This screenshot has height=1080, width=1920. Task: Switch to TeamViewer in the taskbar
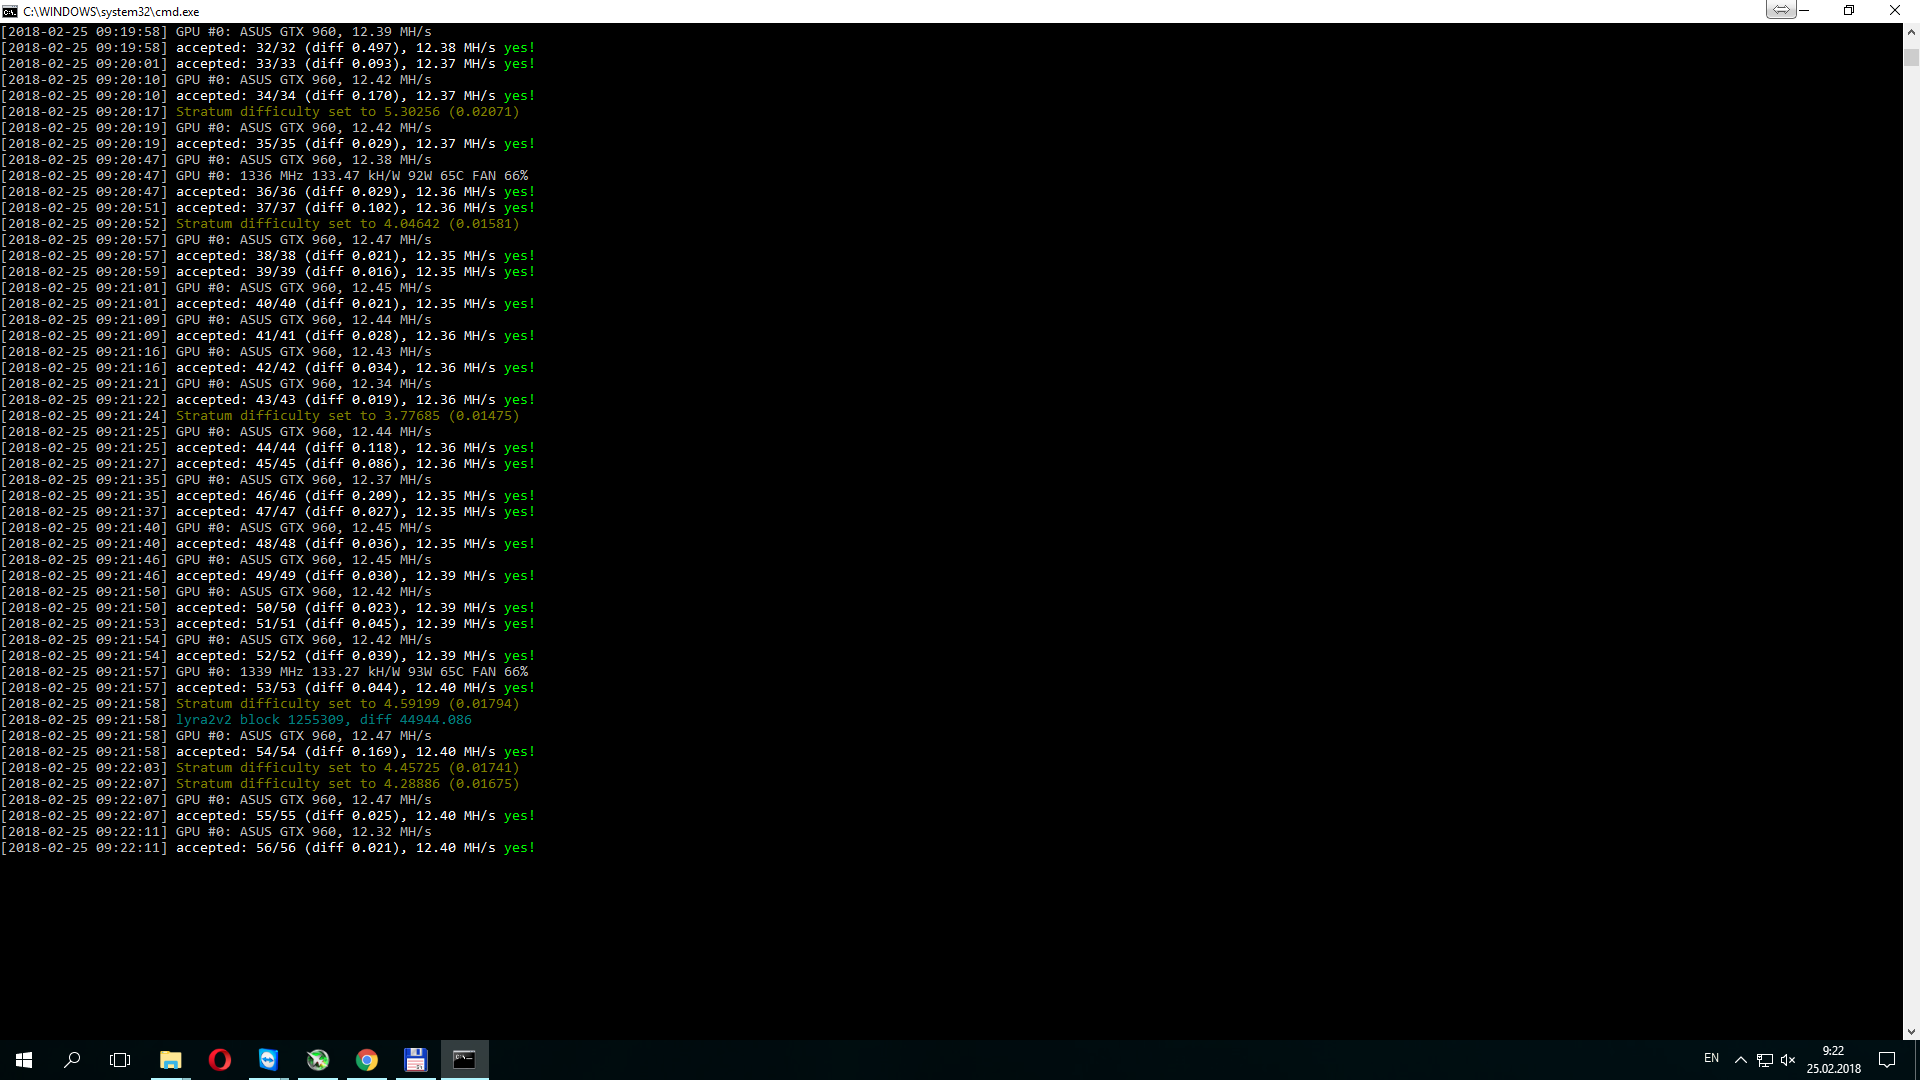click(x=269, y=1060)
